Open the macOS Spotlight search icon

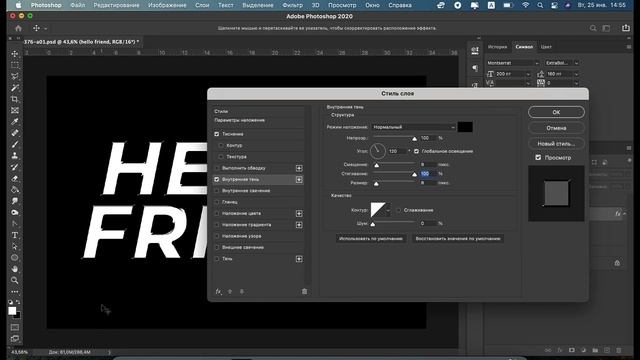[x=540, y=5]
